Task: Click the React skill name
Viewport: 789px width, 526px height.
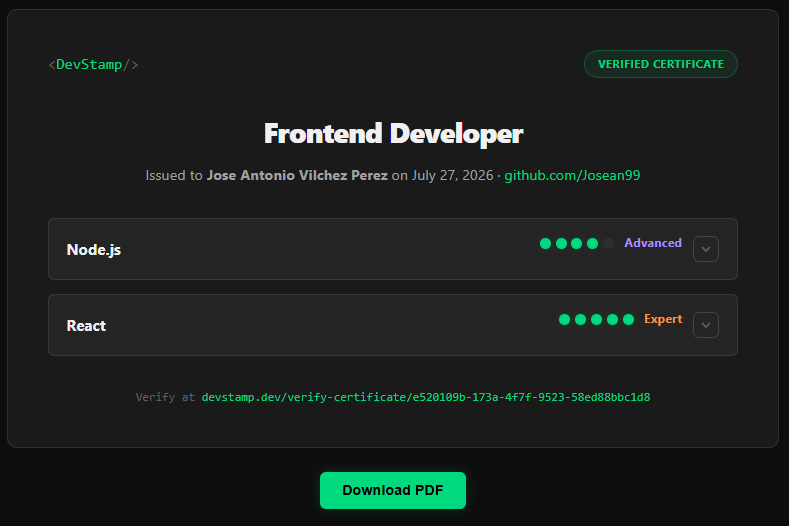Action: click(86, 326)
